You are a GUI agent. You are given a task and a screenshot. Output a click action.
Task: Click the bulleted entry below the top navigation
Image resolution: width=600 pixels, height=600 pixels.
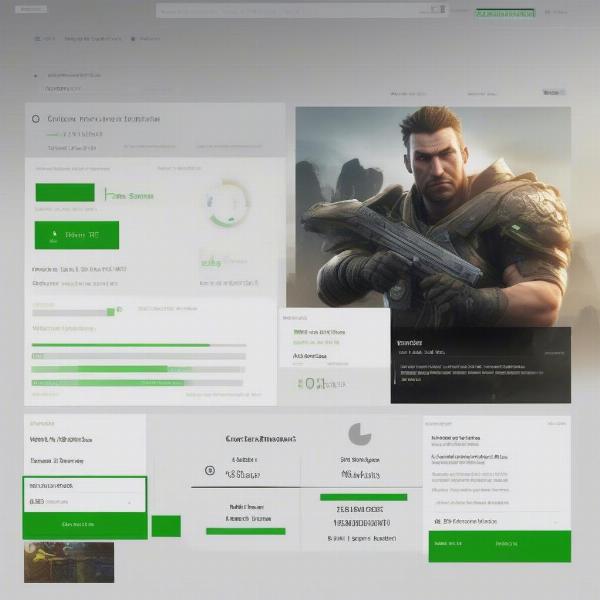[68, 75]
